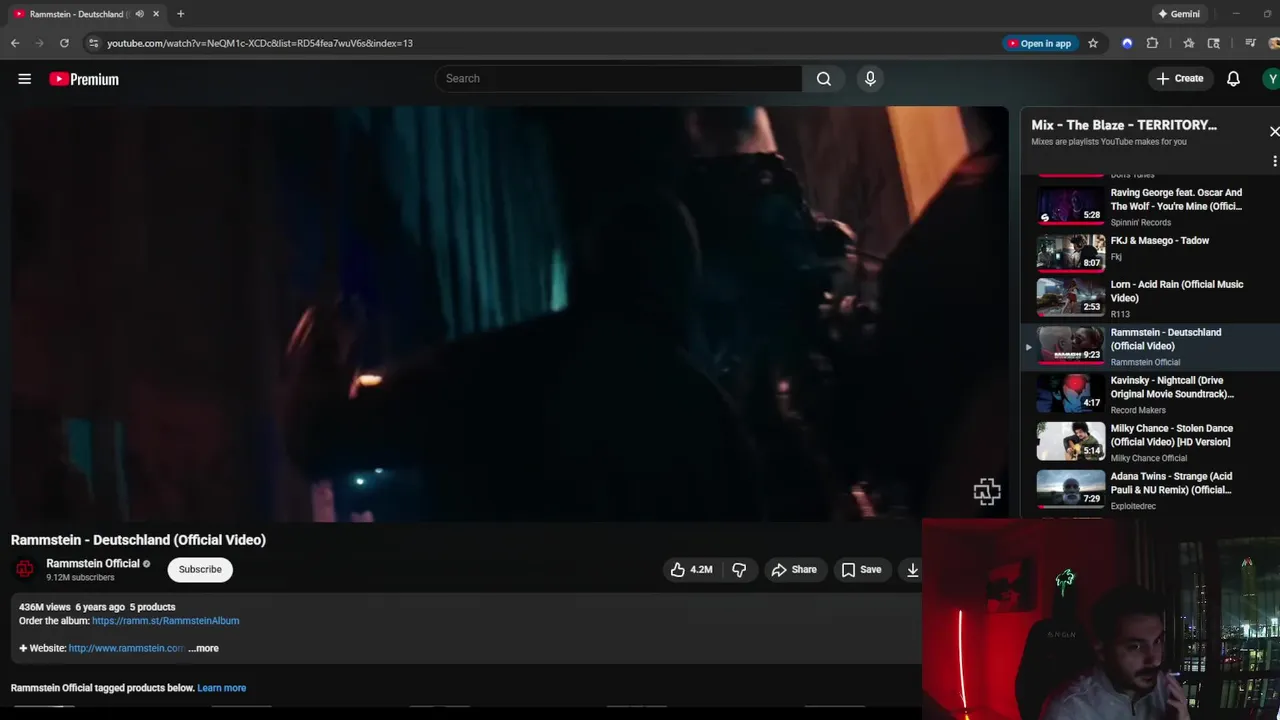Open the browser extensions puzzle icon

point(1152,43)
